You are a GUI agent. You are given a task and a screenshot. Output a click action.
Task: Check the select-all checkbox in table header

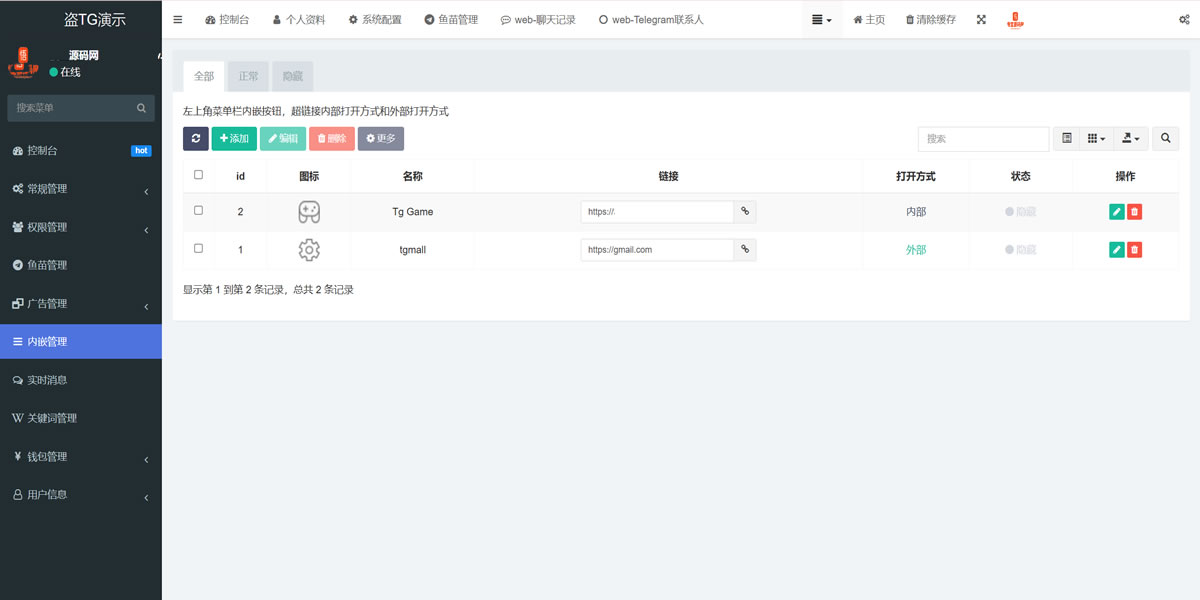[198, 175]
